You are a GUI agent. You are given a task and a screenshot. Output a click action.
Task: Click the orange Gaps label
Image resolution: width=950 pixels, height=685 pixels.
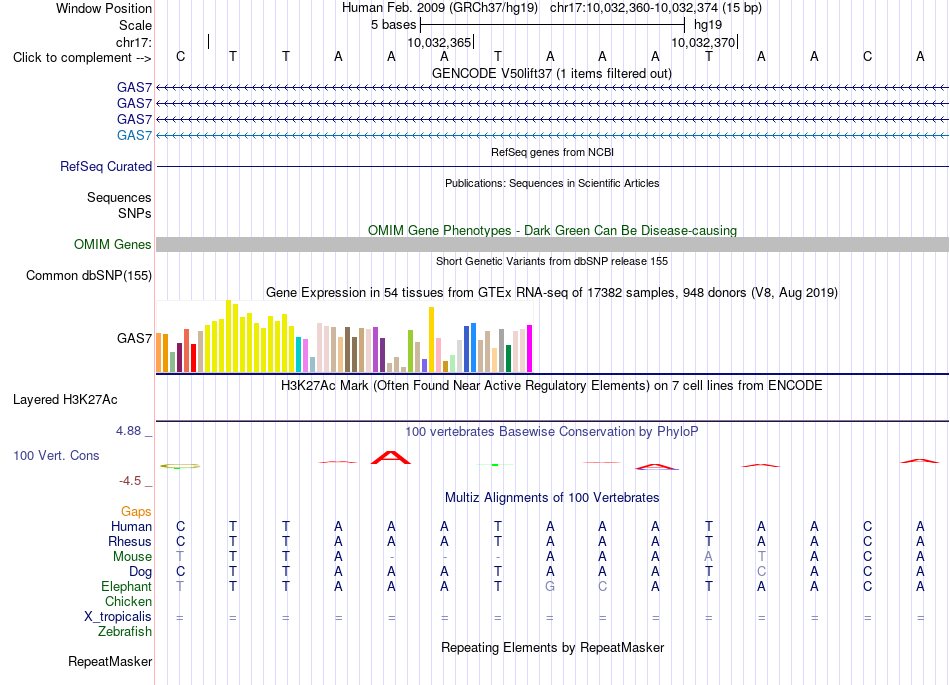click(136, 511)
